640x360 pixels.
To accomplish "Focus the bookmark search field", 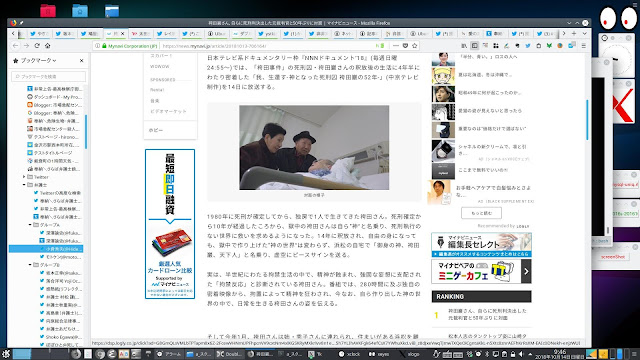I will tap(49, 76).
